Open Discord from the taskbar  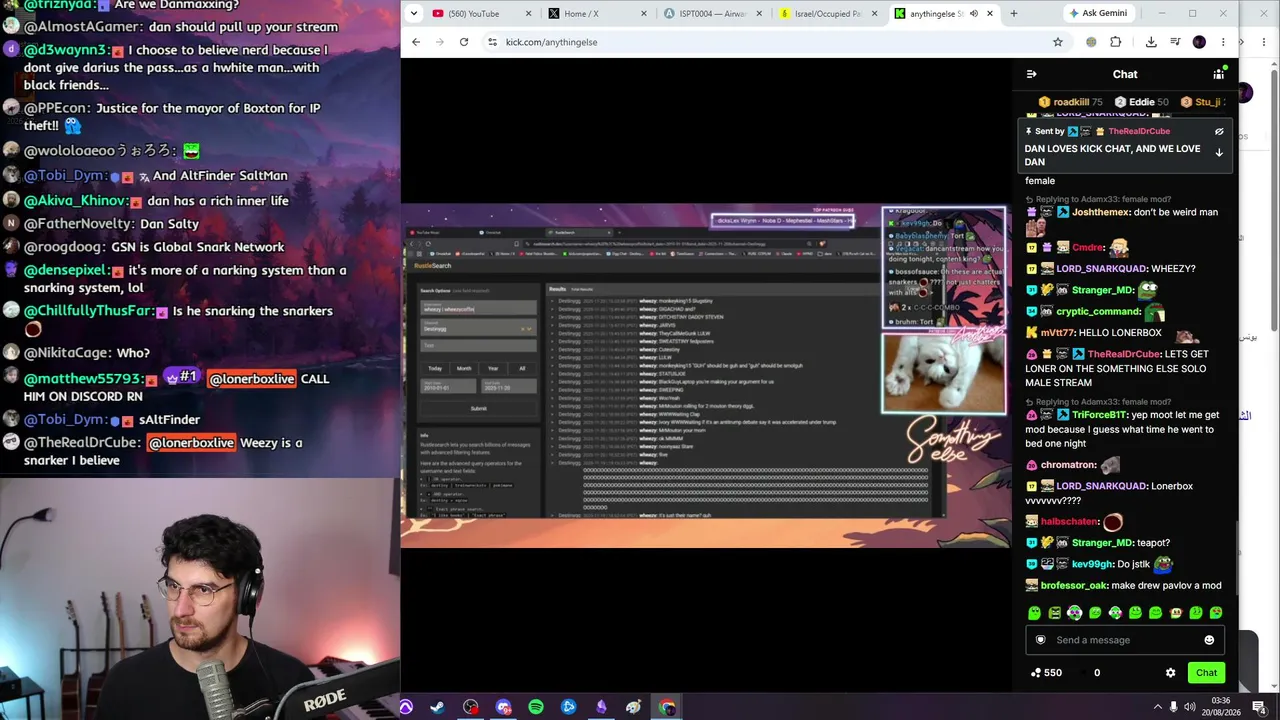[503, 708]
